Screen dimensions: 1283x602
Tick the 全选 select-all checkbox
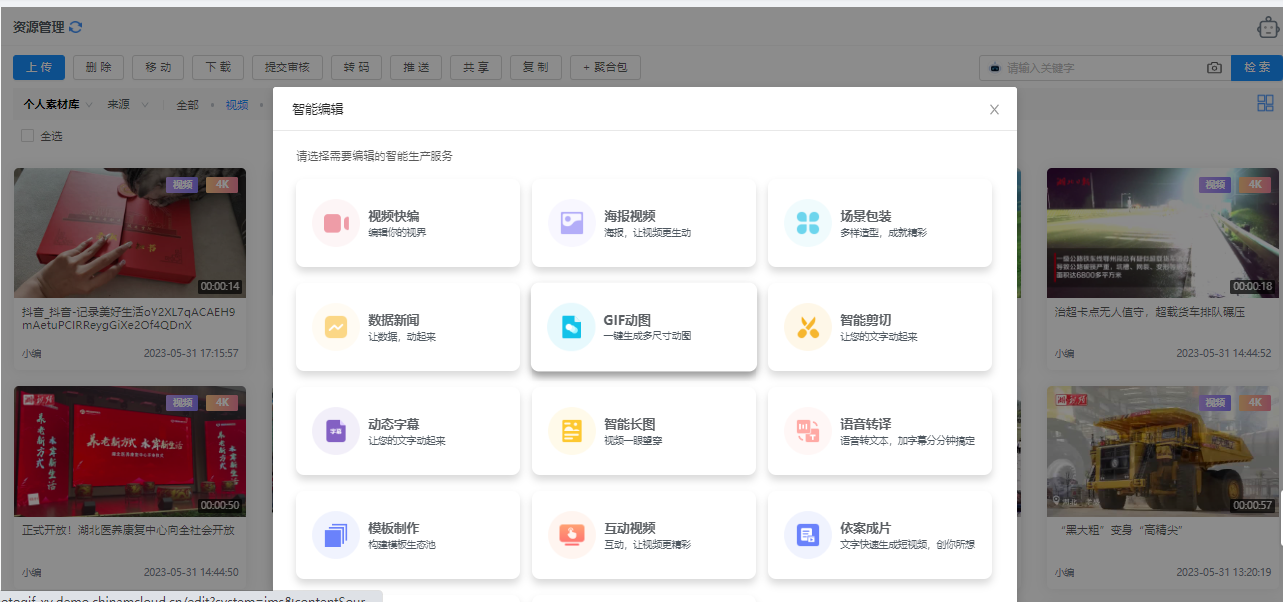(x=28, y=136)
